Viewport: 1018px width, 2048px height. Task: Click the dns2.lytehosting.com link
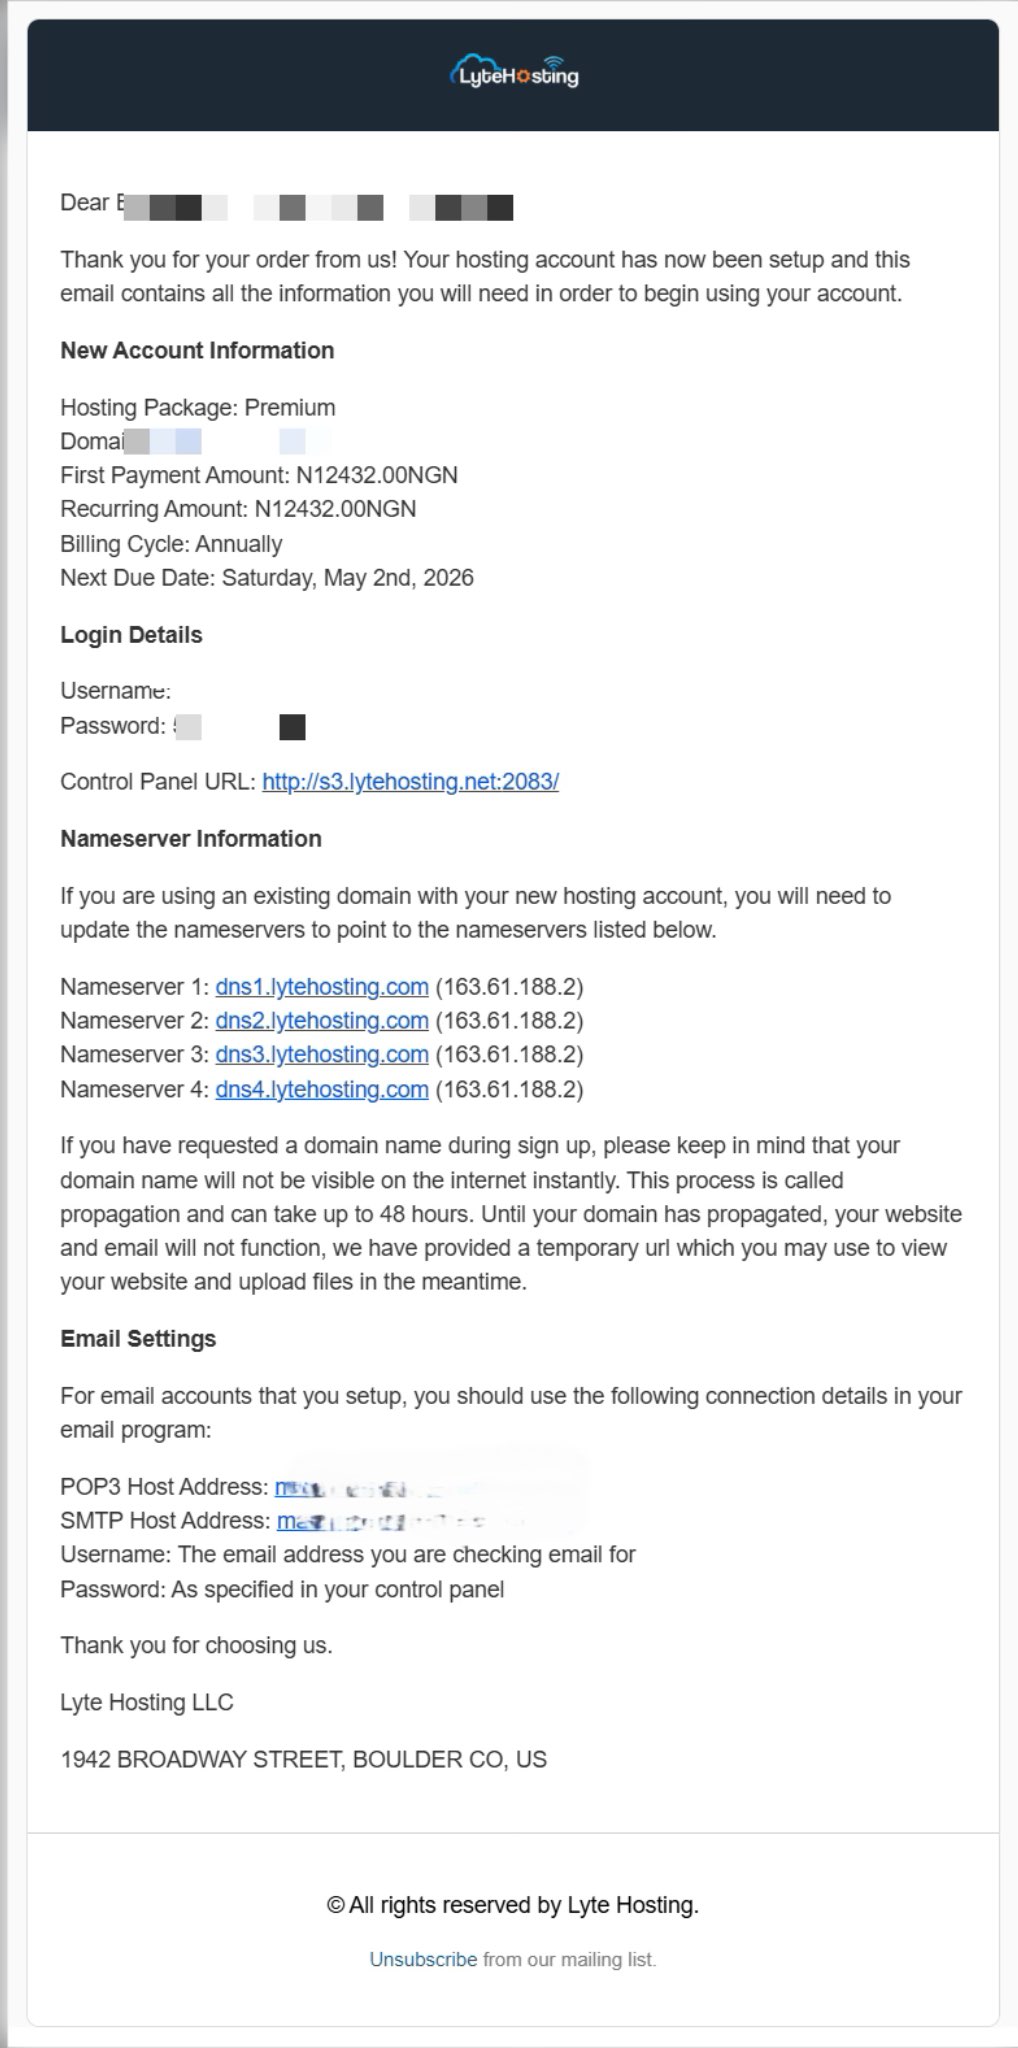(321, 1021)
